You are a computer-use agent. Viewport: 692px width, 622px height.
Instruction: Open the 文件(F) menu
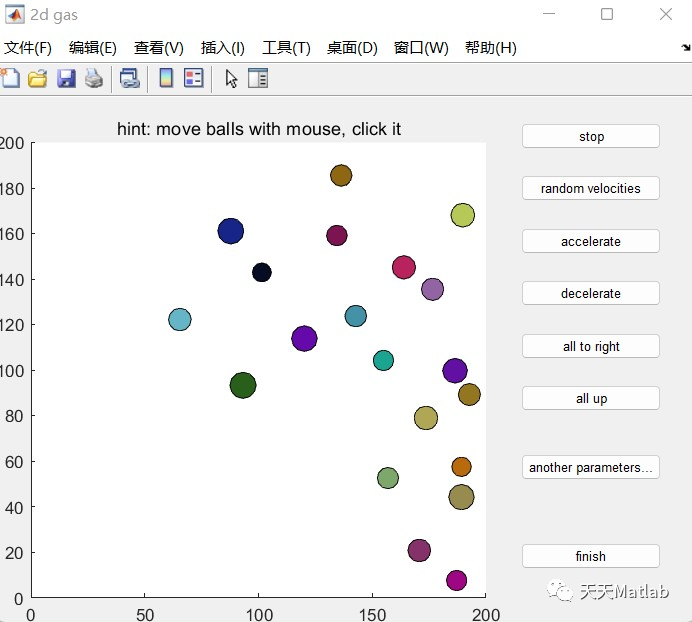pyautogui.click(x=28, y=48)
